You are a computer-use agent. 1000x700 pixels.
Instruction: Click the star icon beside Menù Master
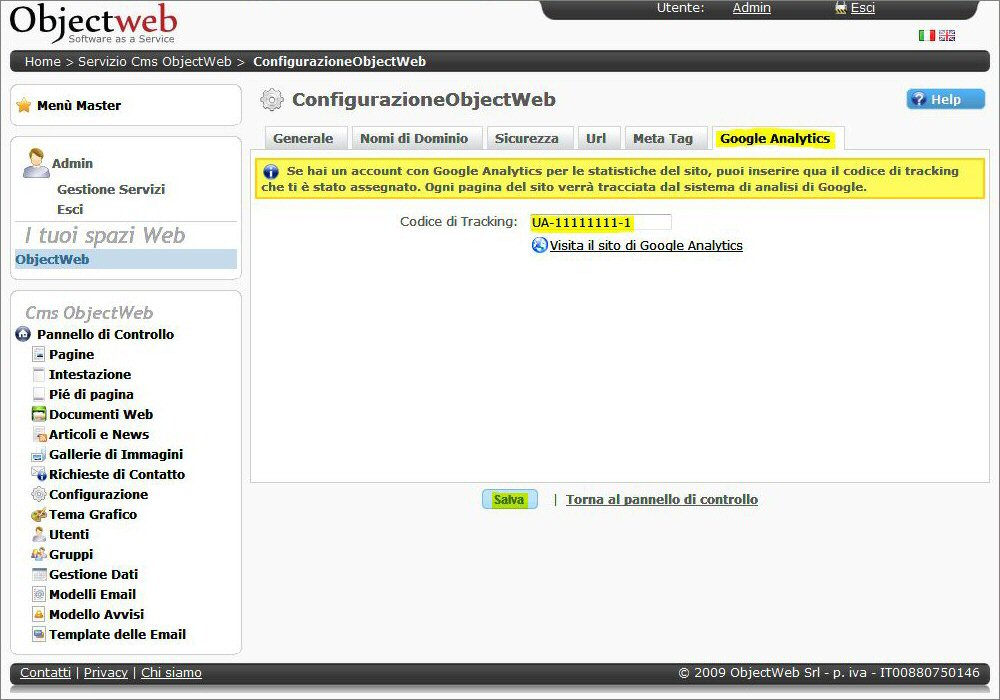(24, 105)
